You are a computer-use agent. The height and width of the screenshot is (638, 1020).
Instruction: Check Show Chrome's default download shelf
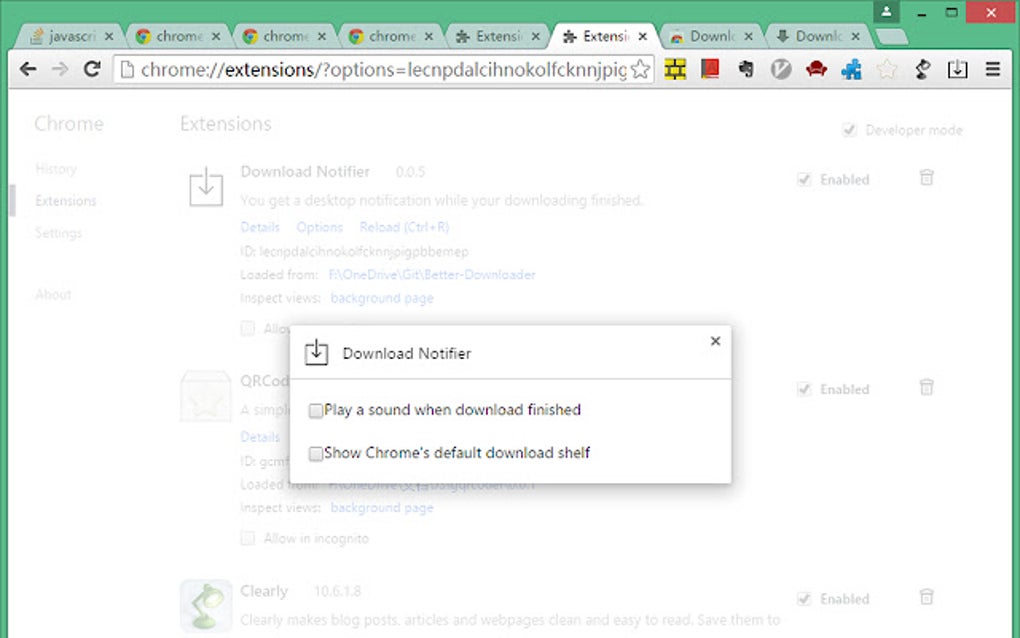pyautogui.click(x=316, y=454)
